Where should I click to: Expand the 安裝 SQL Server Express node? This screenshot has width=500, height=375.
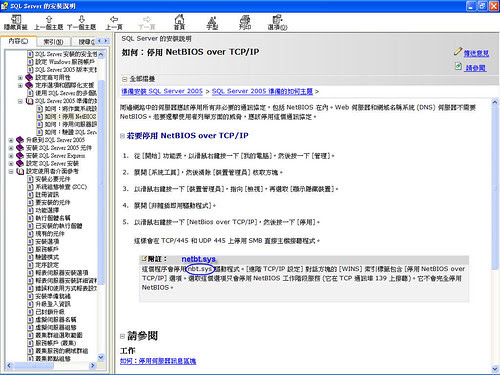coord(11,156)
